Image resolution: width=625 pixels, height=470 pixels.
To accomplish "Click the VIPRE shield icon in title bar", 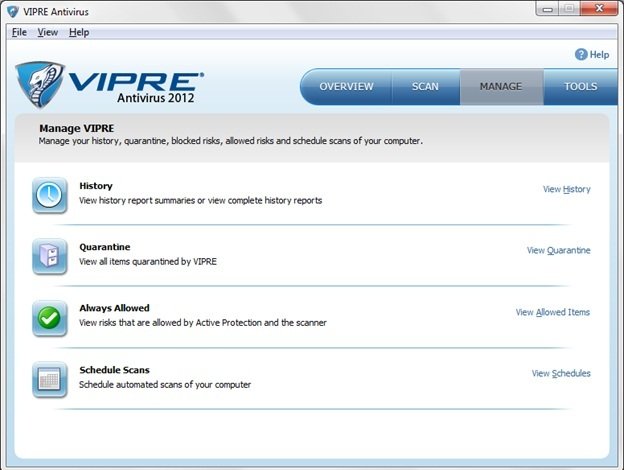I will click(13, 12).
